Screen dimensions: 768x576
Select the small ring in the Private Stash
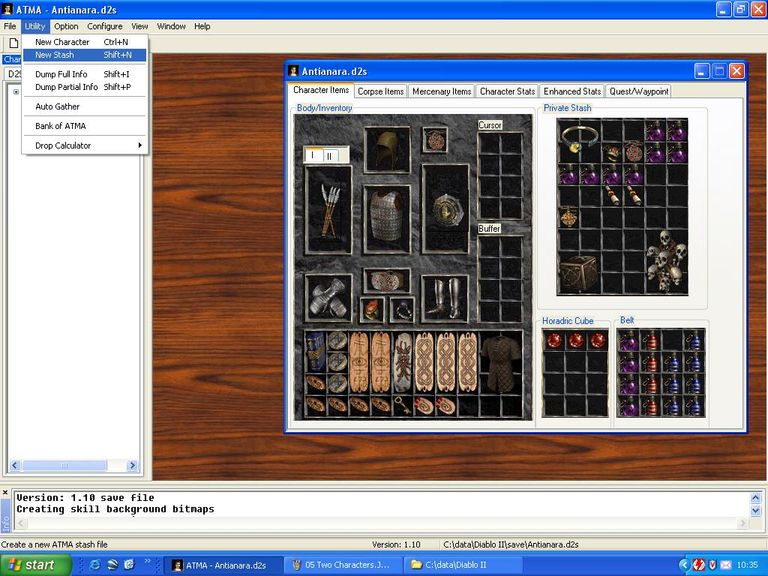pyautogui.click(x=611, y=152)
